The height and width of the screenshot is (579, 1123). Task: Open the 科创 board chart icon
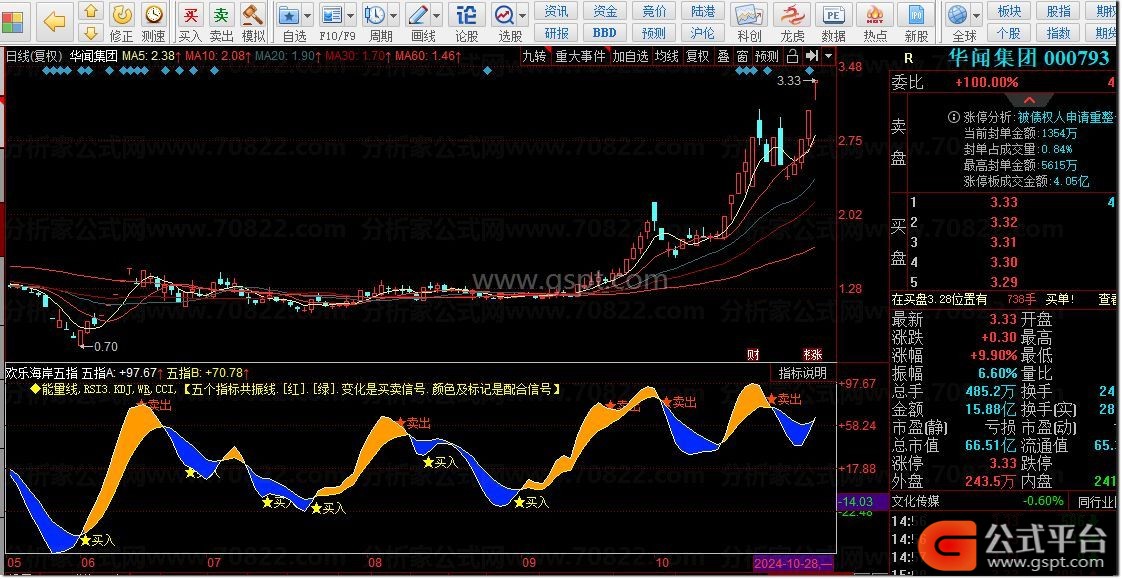748,21
